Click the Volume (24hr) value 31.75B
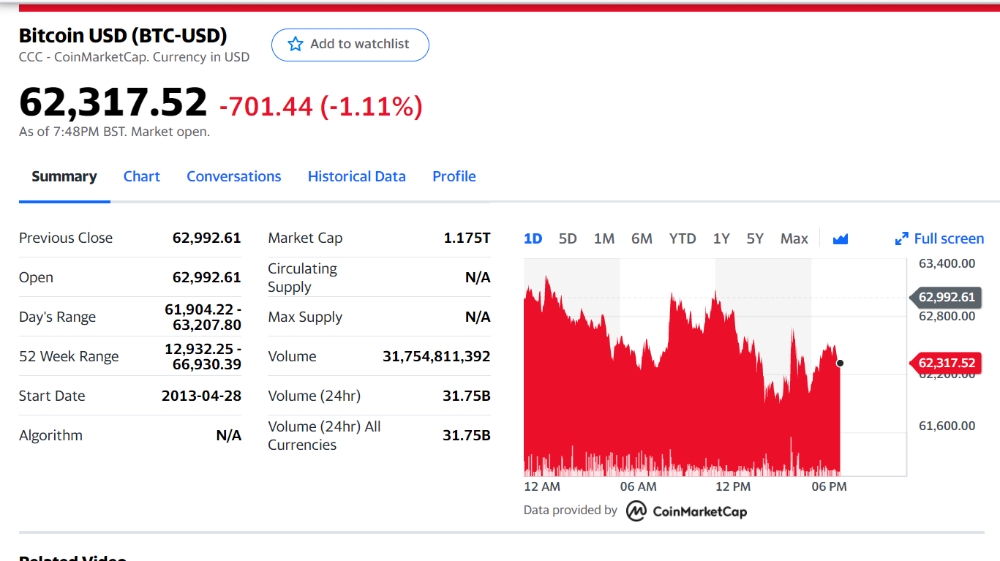This screenshot has width=1000, height=561. coord(466,396)
